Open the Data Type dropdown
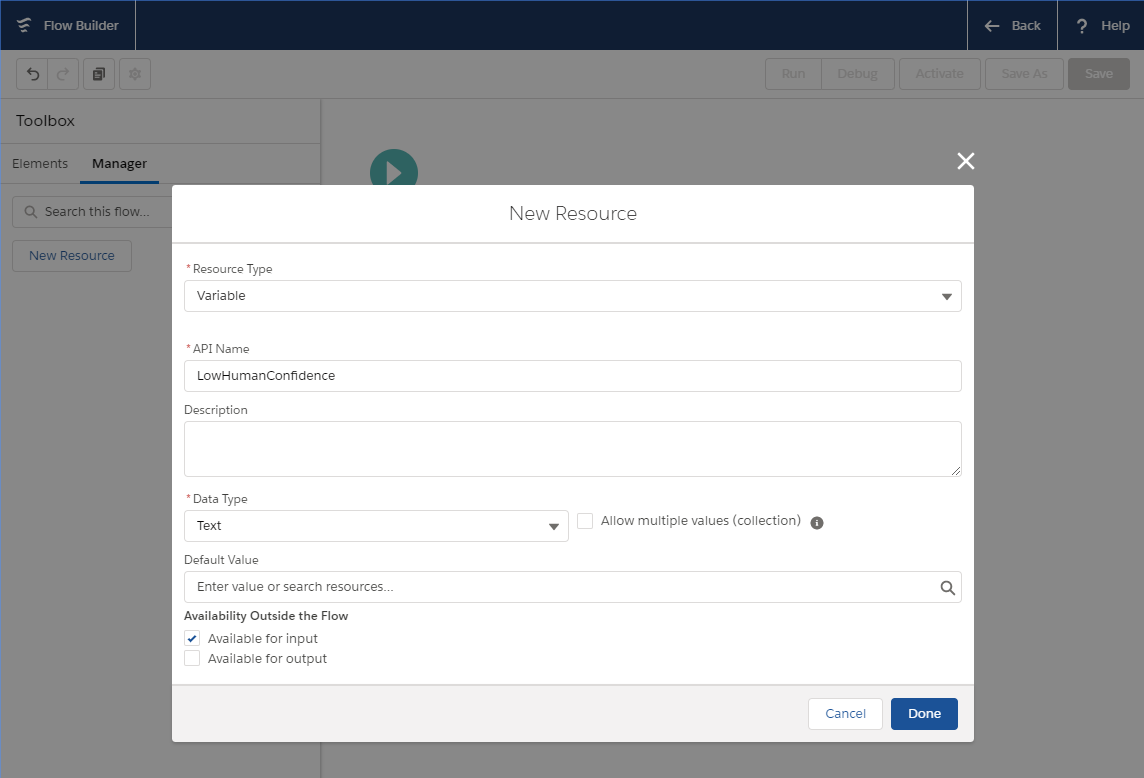The width and height of the screenshot is (1144, 778). pyautogui.click(x=376, y=526)
